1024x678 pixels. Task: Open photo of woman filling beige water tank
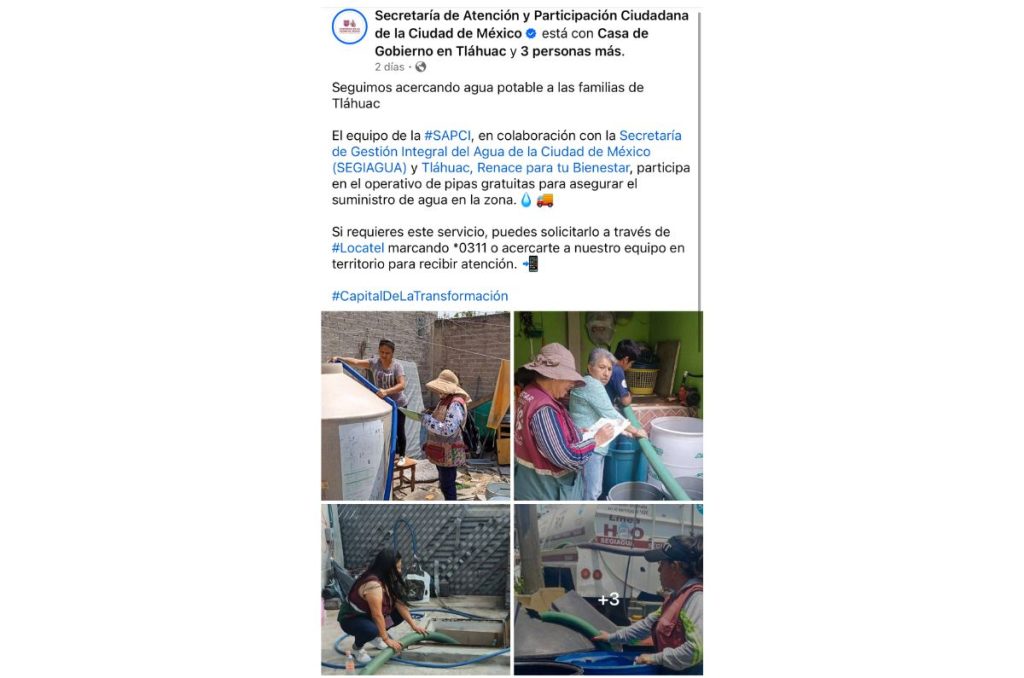click(x=415, y=406)
